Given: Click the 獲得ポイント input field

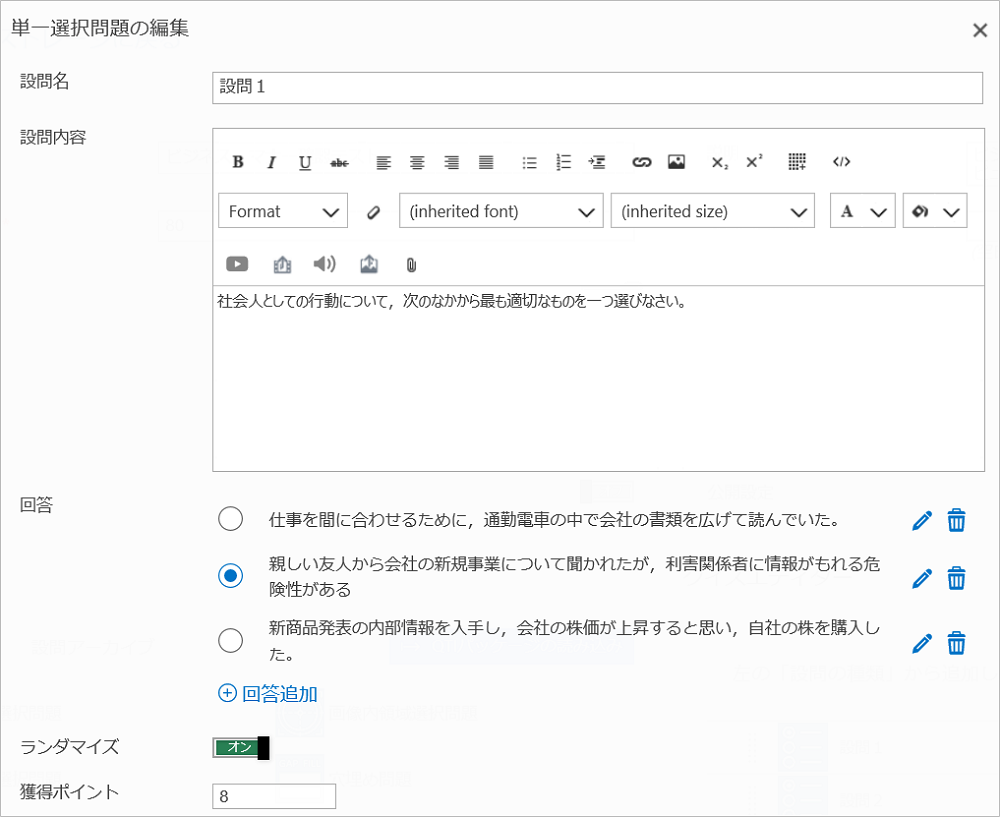Looking at the screenshot, I should click(274, 796).
